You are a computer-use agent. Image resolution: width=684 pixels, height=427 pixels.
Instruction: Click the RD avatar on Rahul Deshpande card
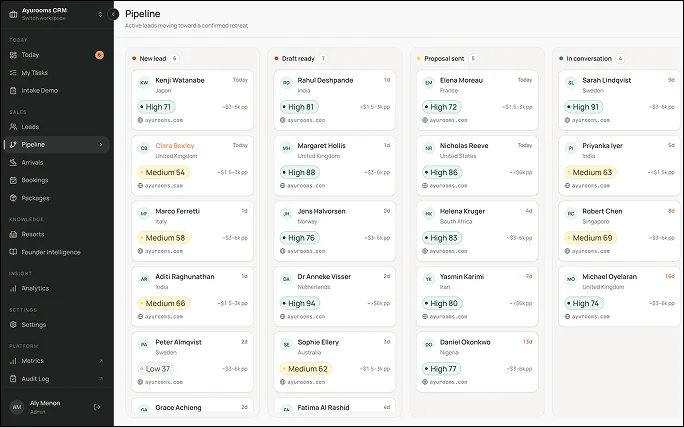pos(286,82)
